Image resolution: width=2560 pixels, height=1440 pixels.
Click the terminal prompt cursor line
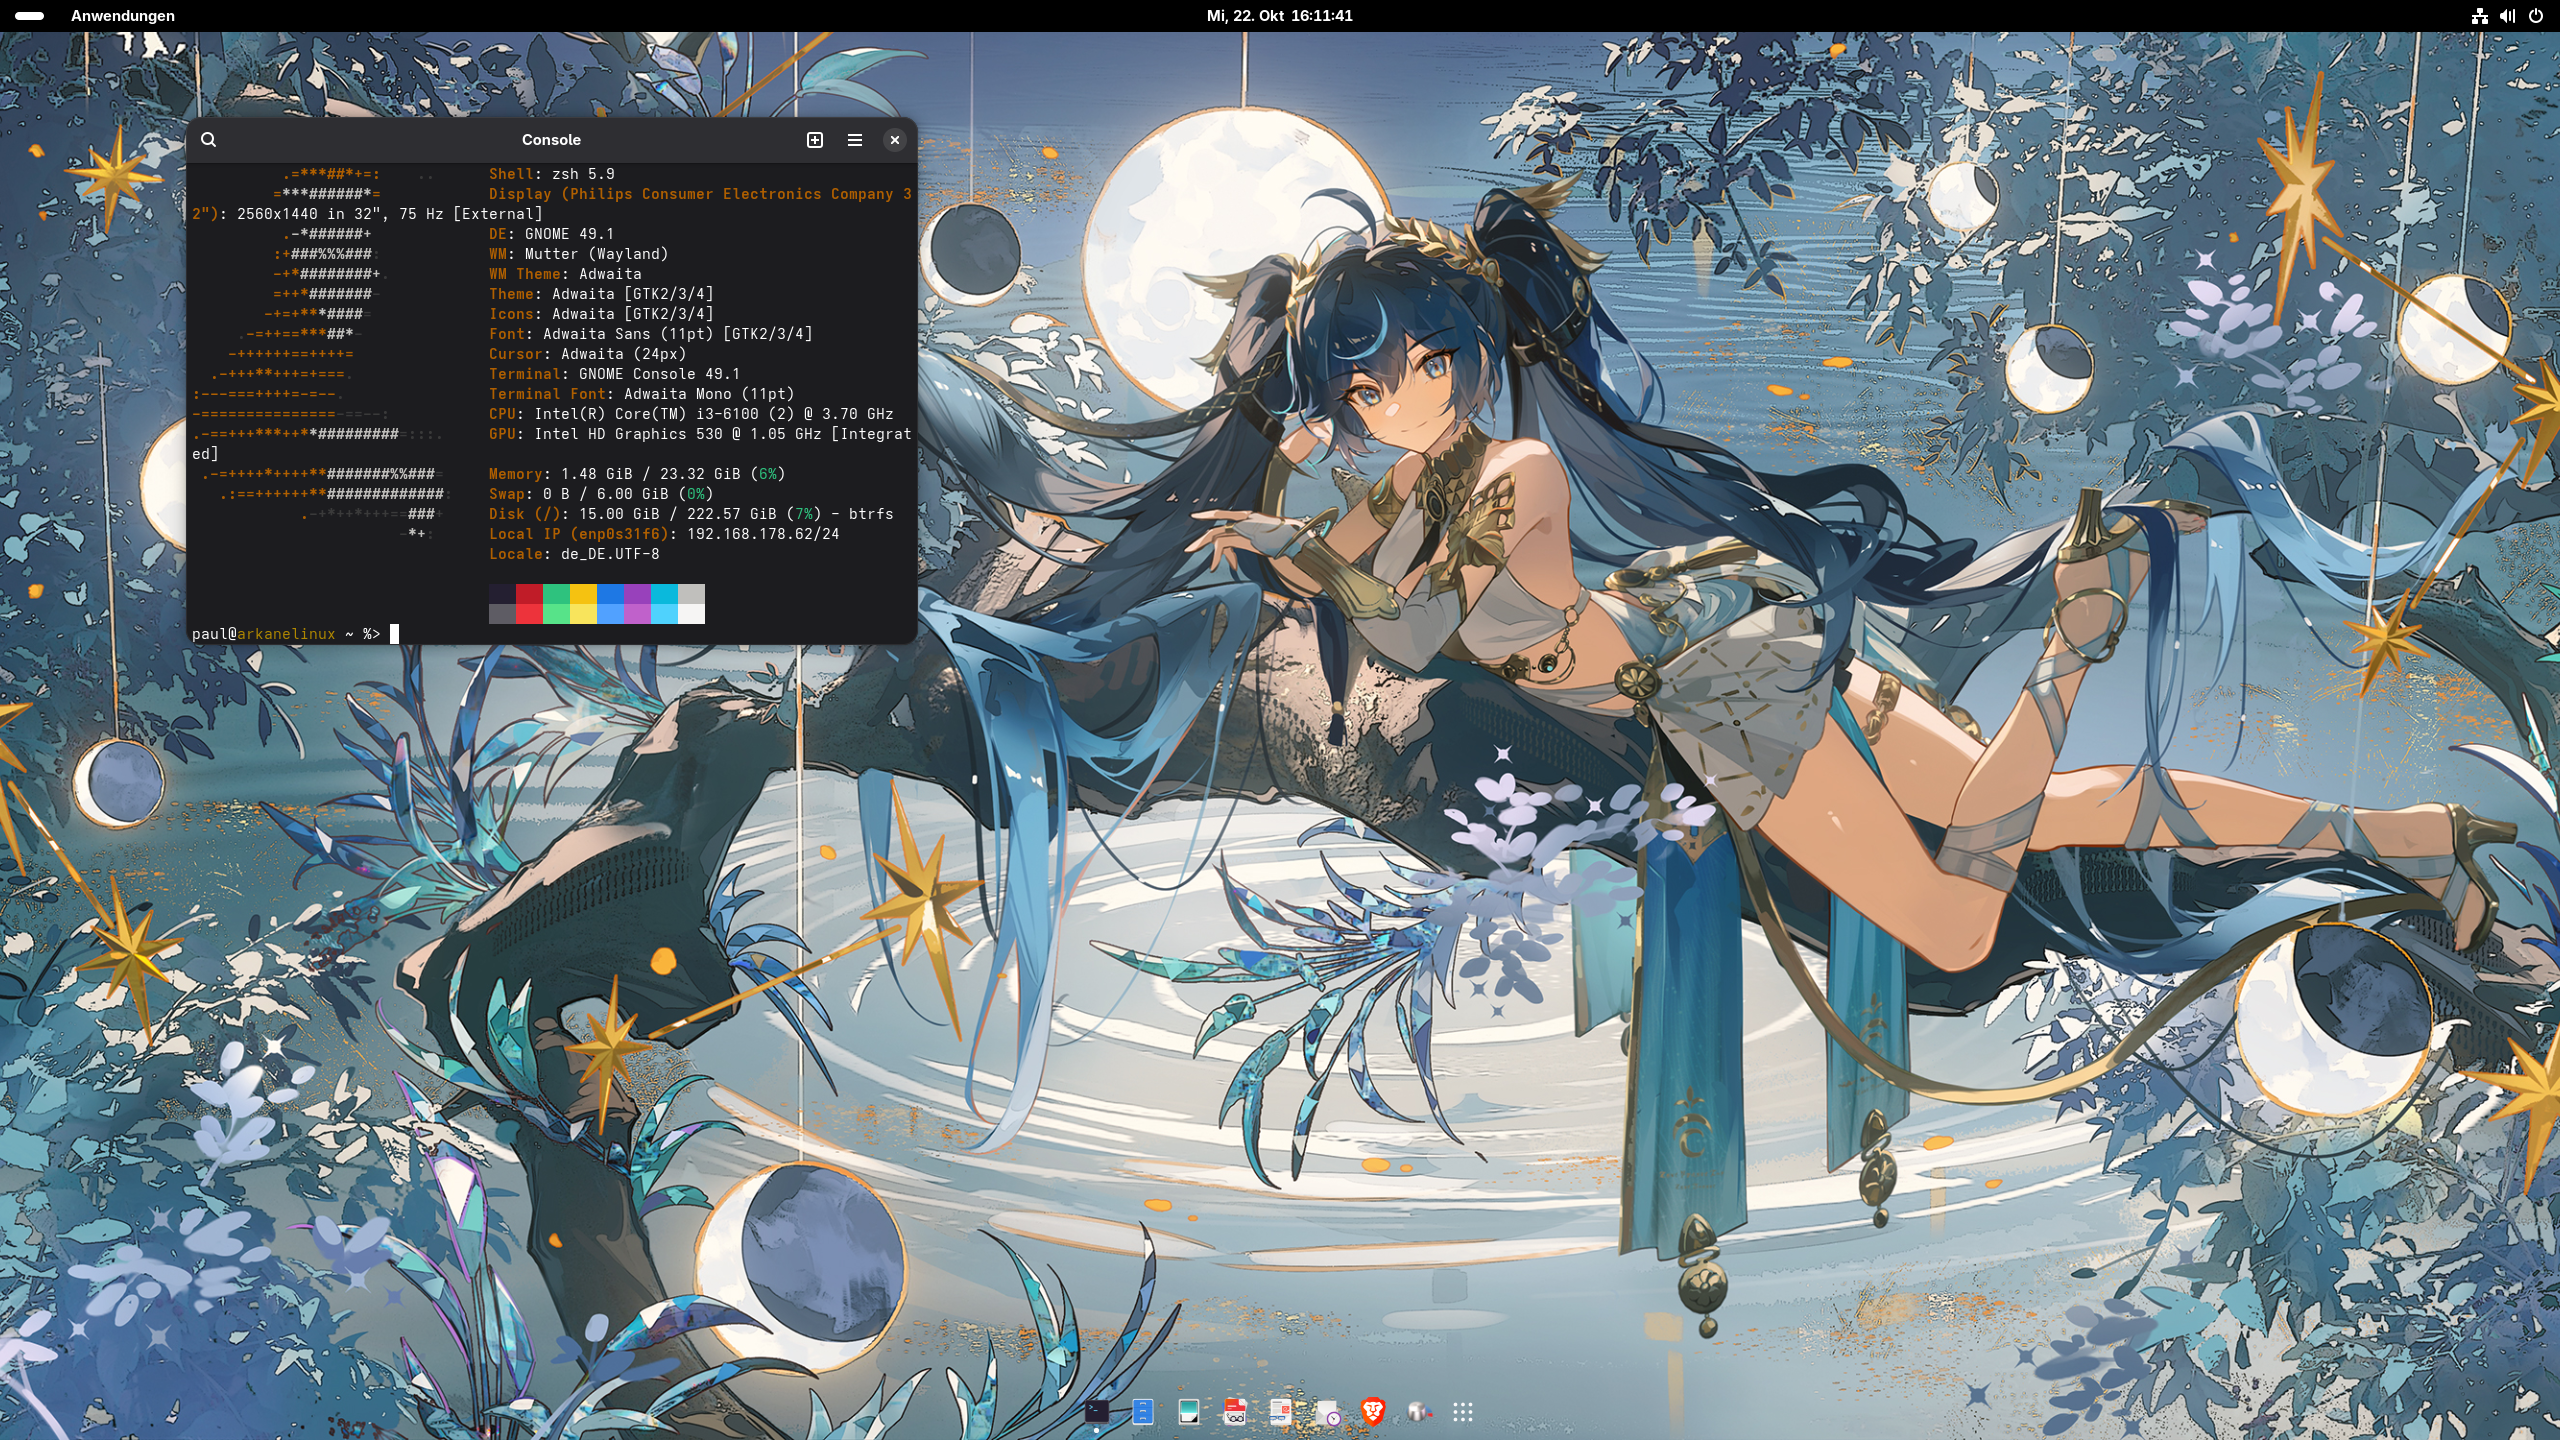[x=394, y=634]
